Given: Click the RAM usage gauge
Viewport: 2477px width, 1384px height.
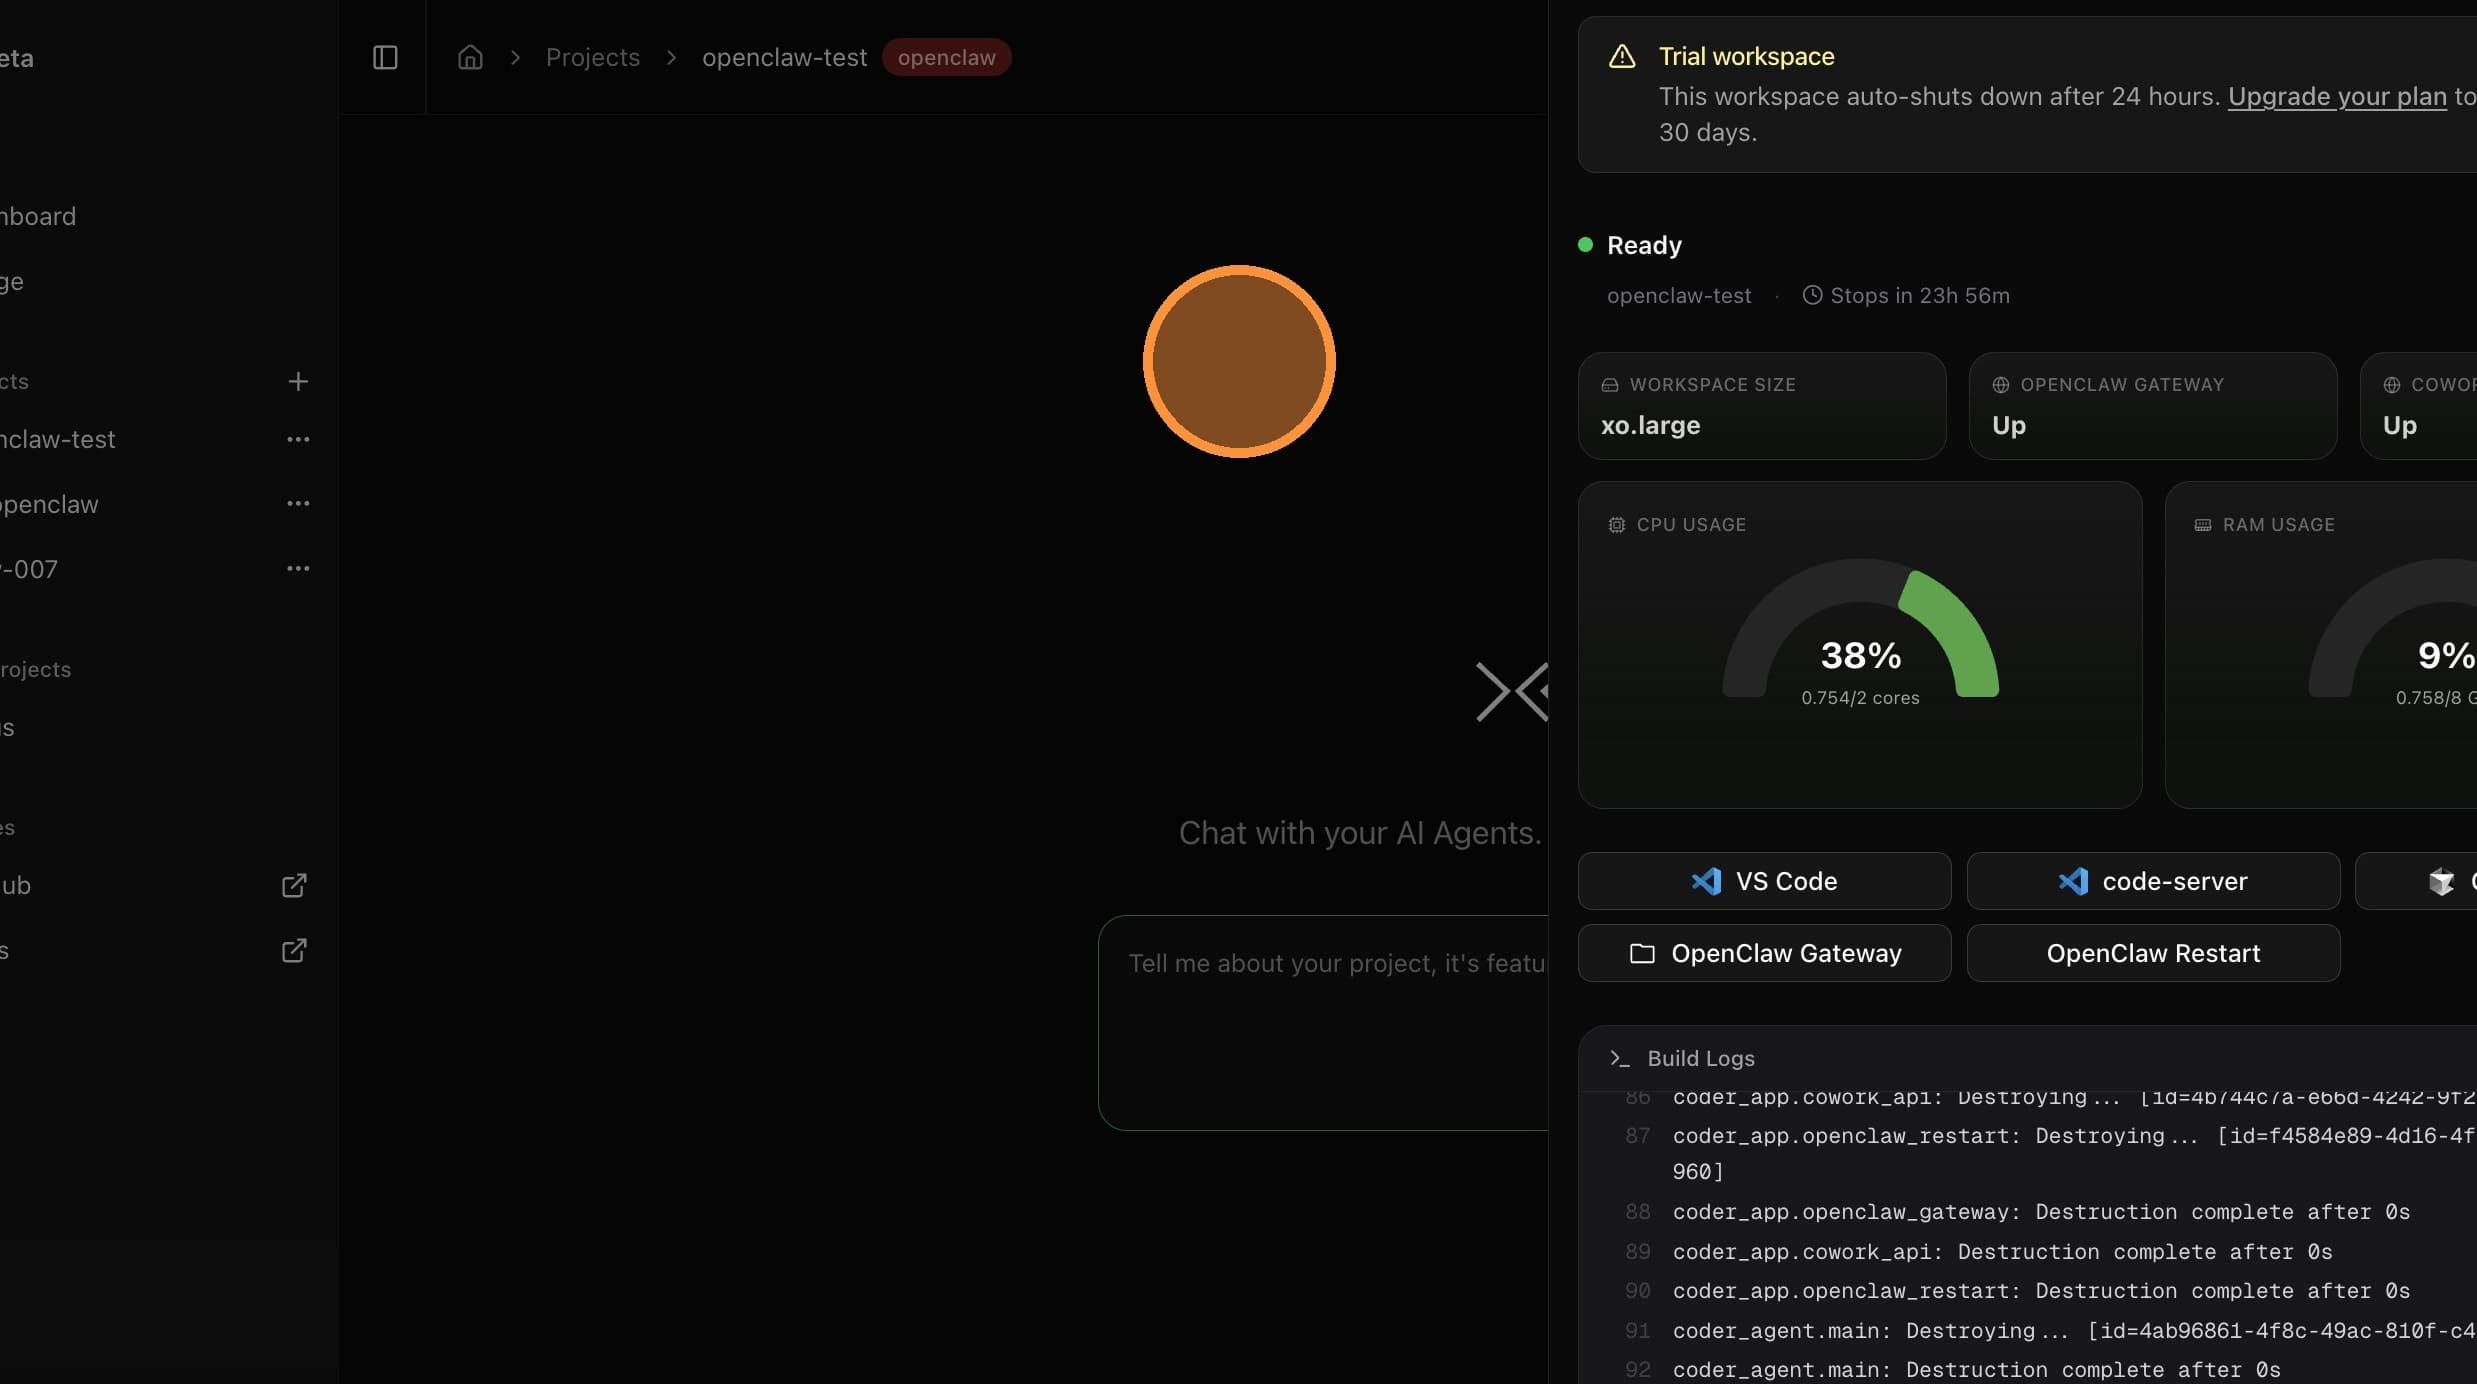Looking at the screenshot, I should point(2393,630).
